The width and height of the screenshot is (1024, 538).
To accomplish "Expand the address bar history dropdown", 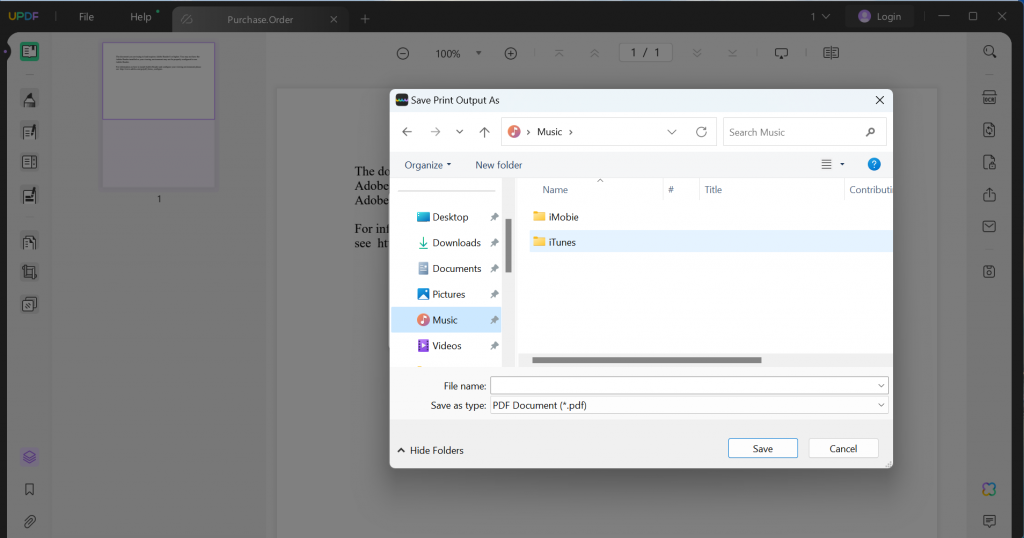I will pos(671,132).
